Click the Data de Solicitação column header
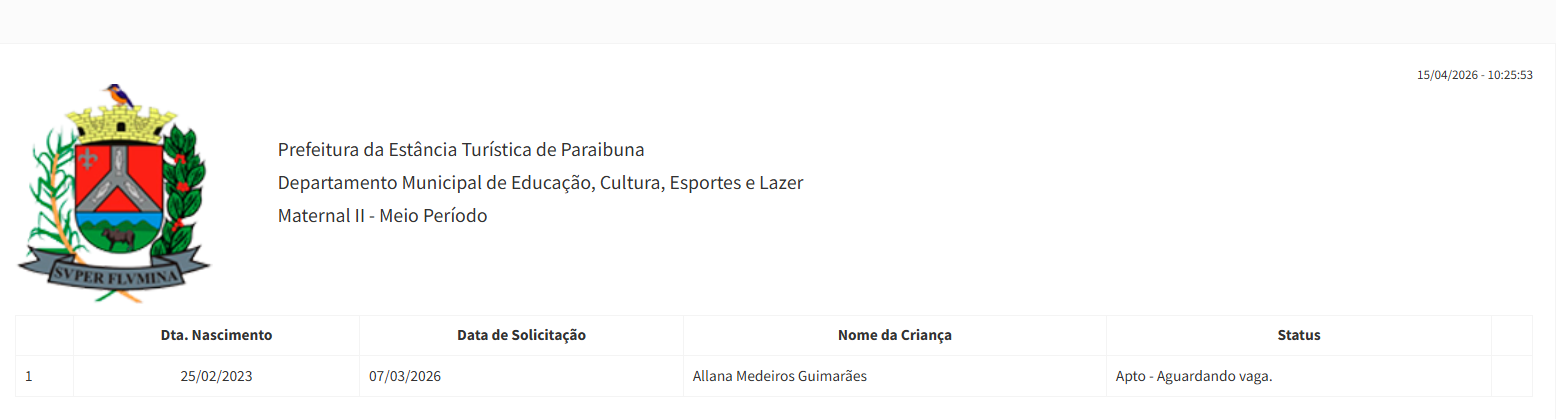The image size is (1556, 419). pos(521,335)
